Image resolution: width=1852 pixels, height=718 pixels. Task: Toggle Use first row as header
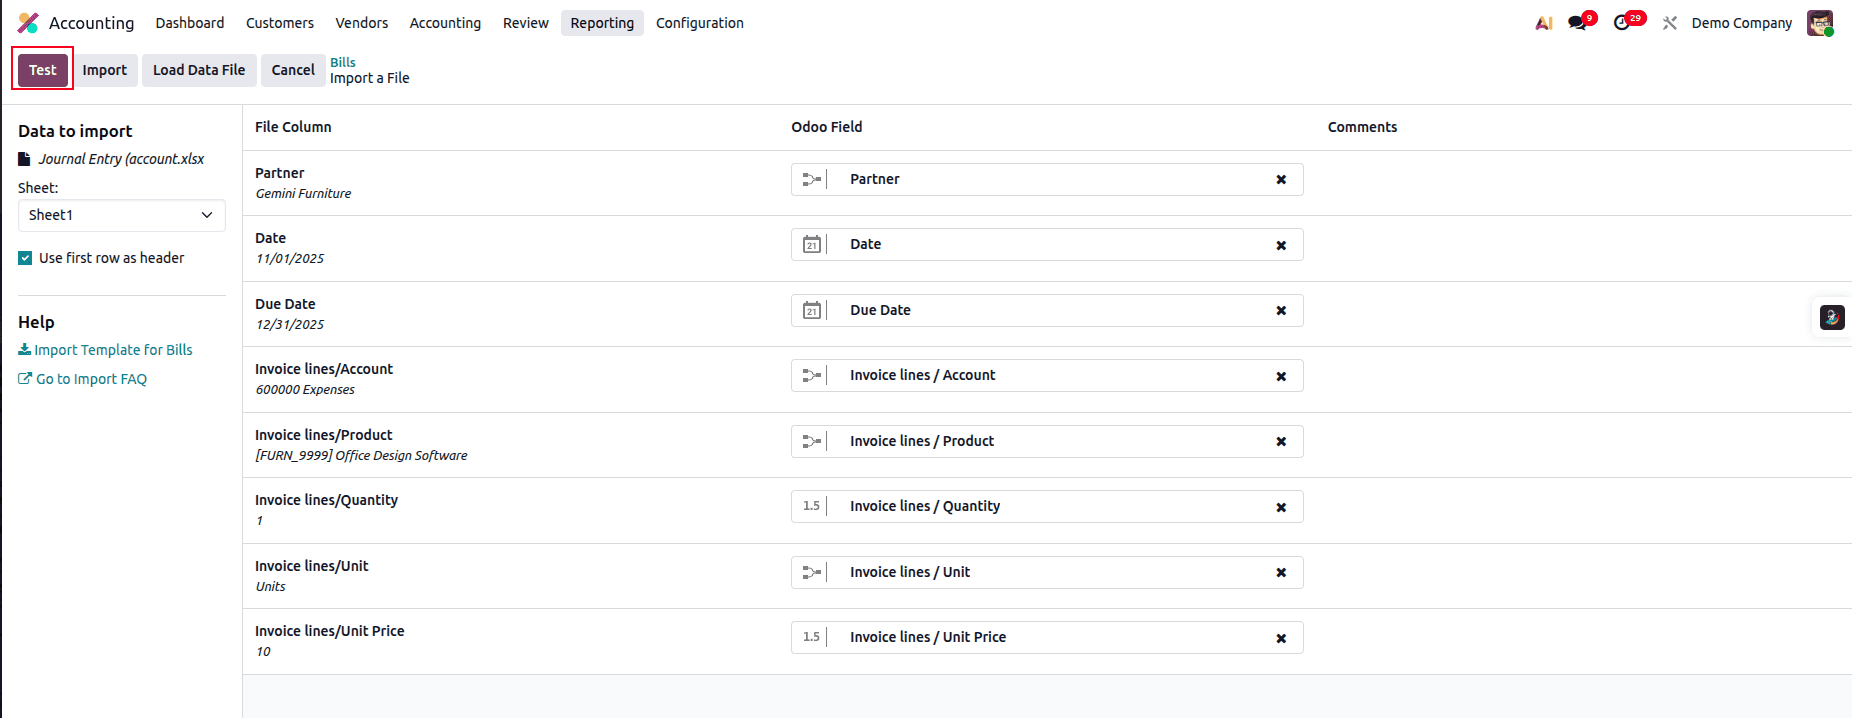click(x=26, y=258)
